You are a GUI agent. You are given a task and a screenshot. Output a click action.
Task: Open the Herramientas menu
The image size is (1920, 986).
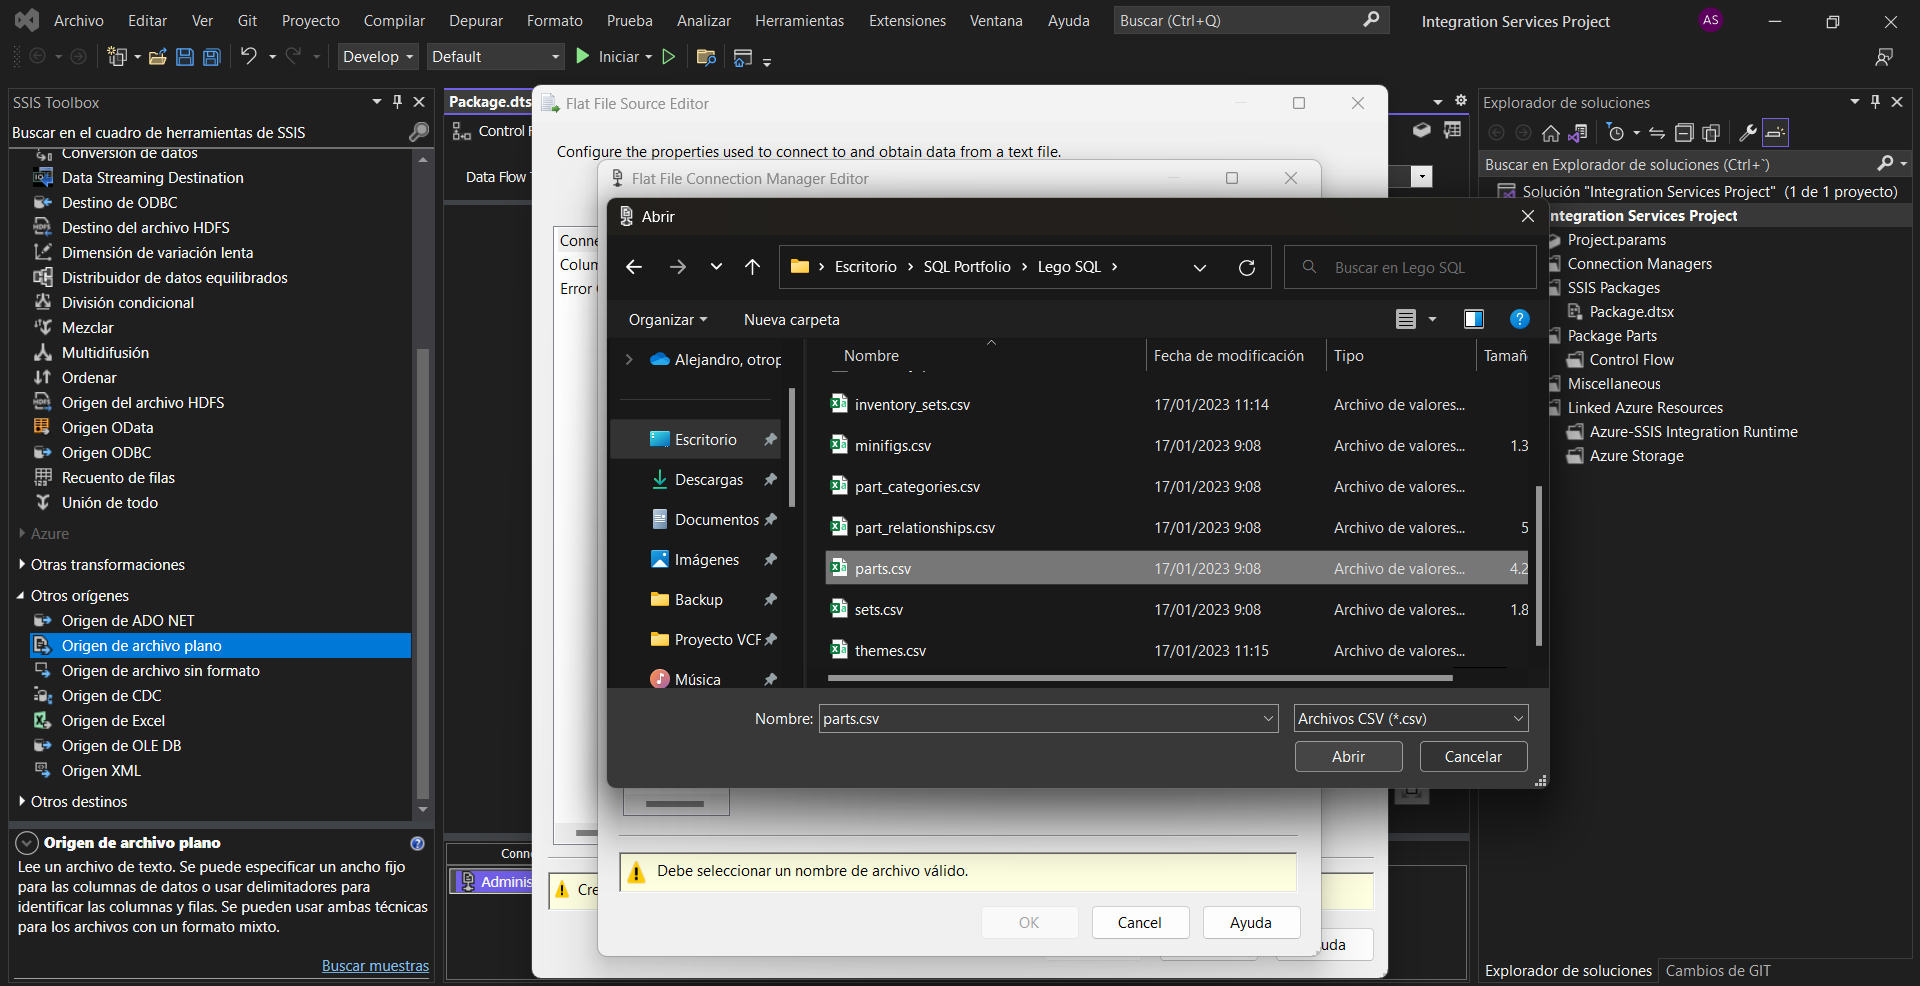pyautogui.click(x=799, y=21)
